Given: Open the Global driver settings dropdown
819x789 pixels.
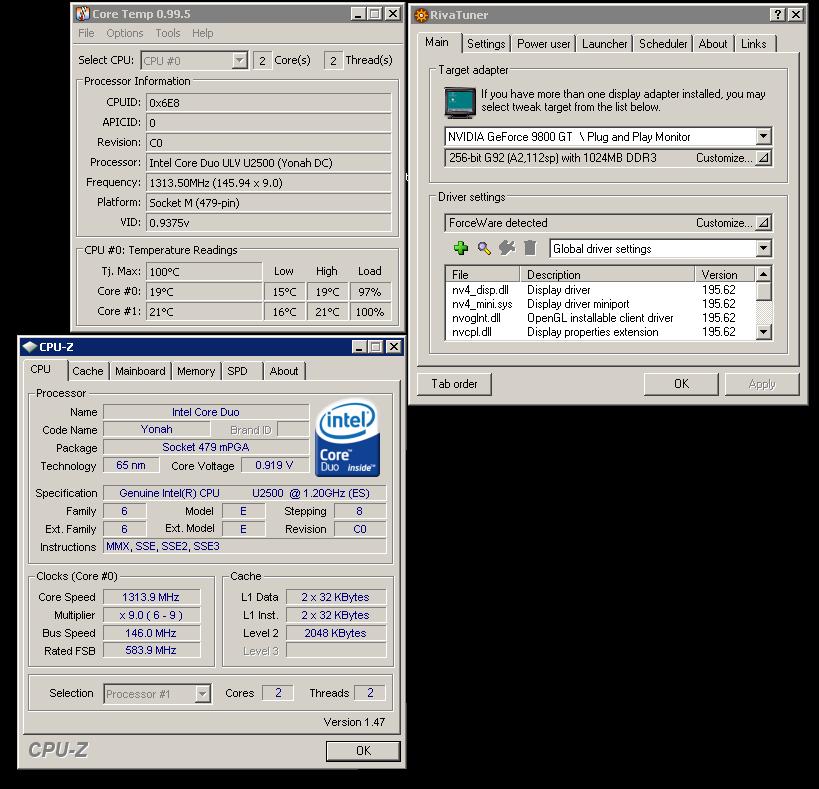Looking at the screenshot, I should point(763,249).
